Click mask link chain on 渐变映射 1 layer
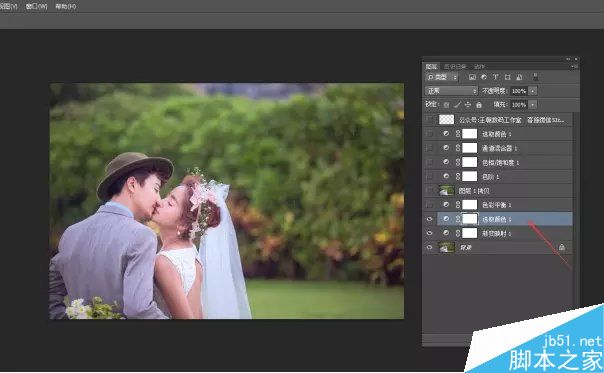Viewport: 604px width, 373px height. 458,233
